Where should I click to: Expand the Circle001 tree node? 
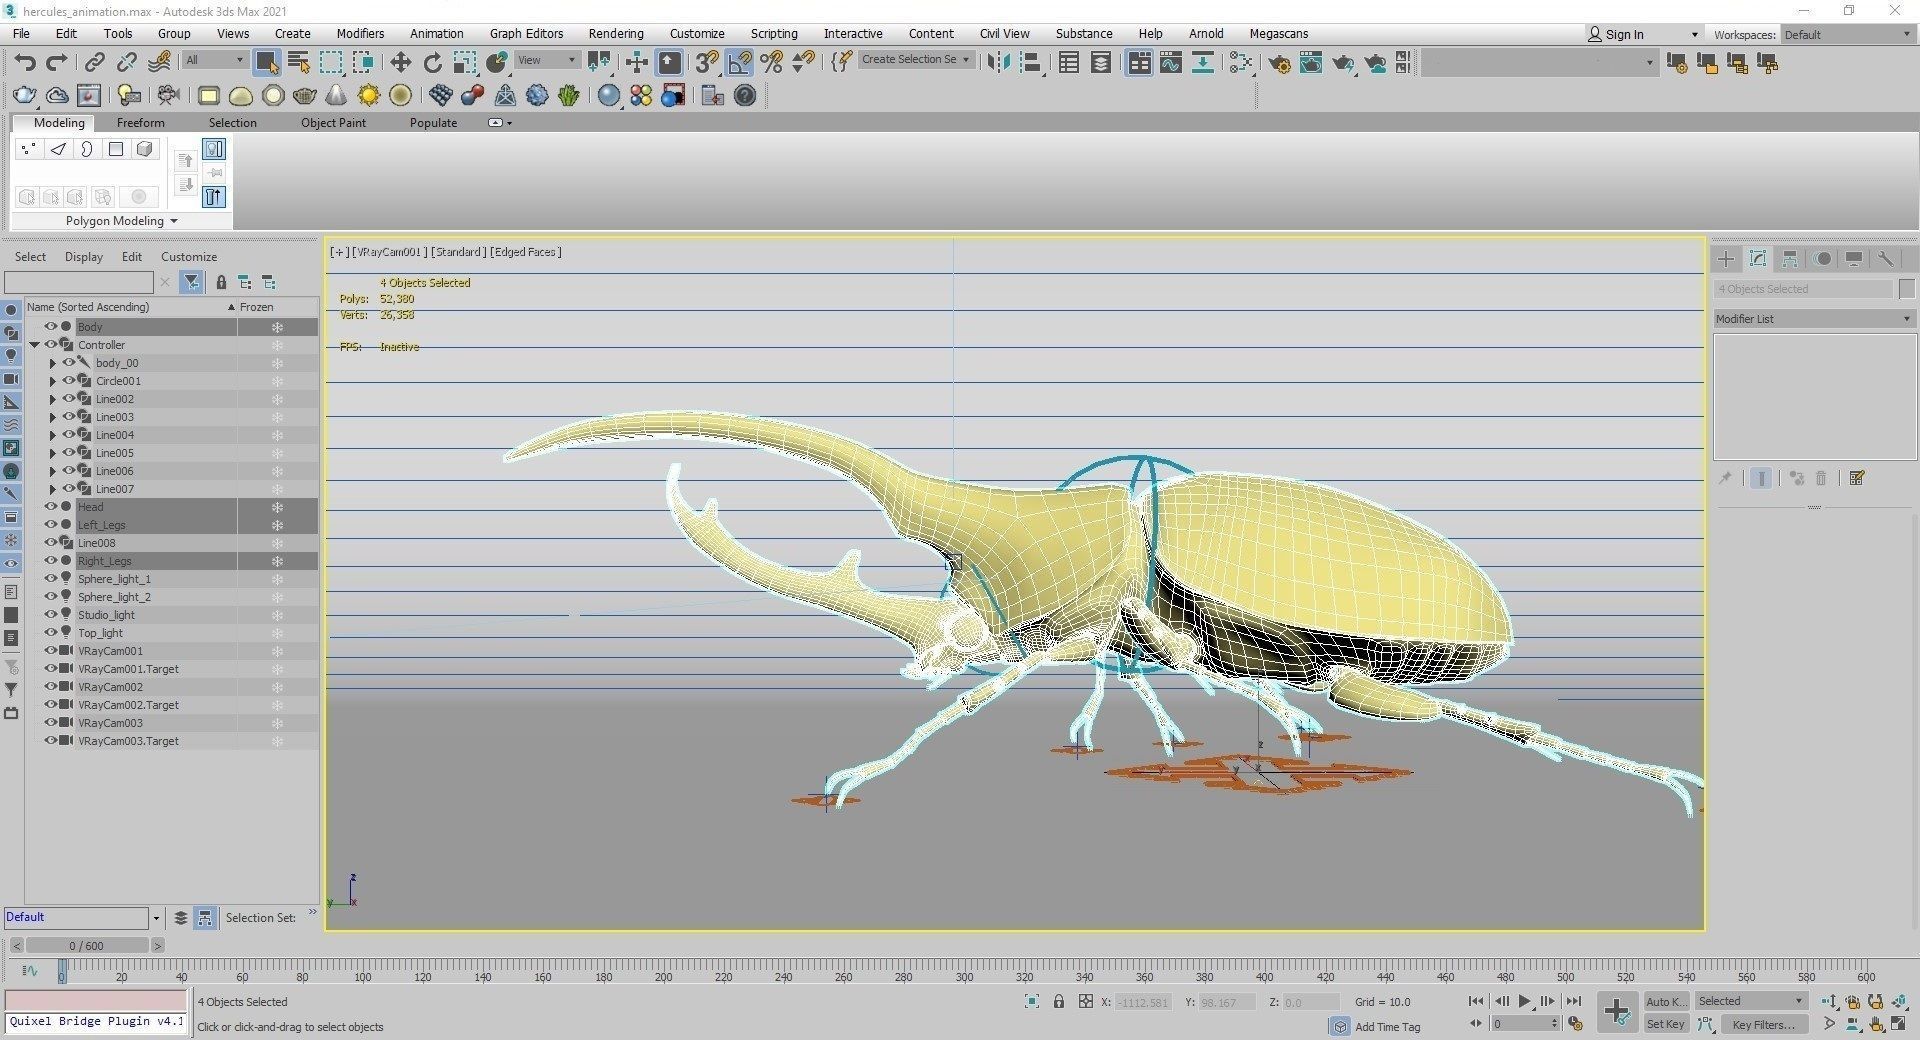53,381
